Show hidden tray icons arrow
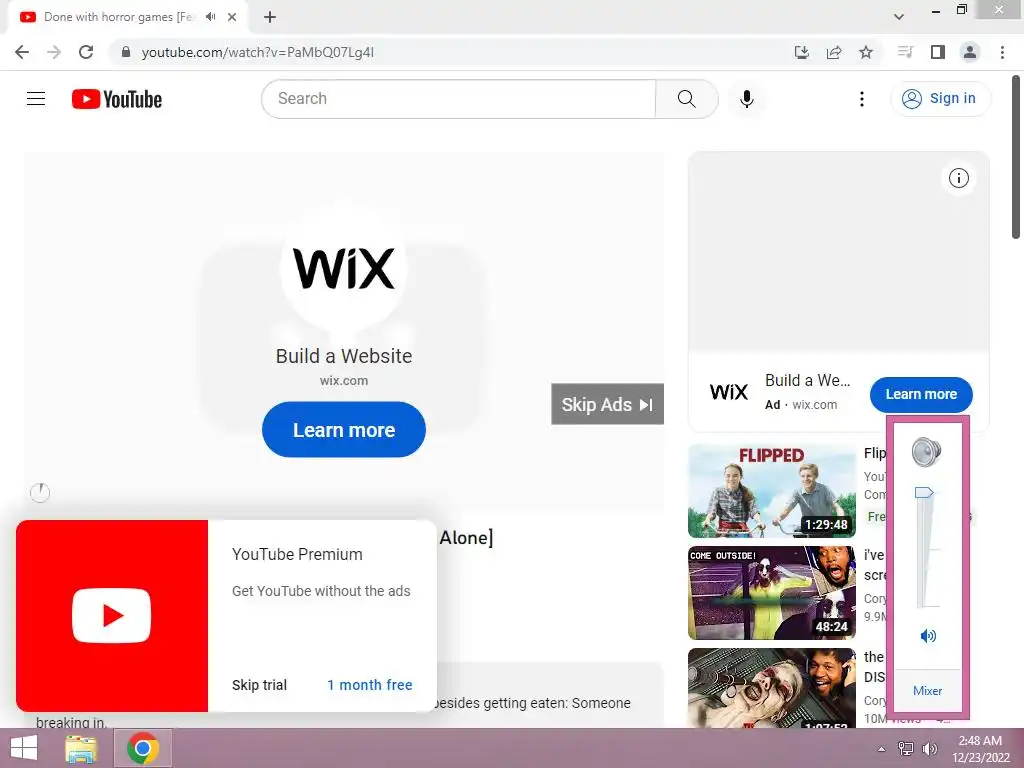Viewport: 1024px width, 768px height. coord(882,749)
